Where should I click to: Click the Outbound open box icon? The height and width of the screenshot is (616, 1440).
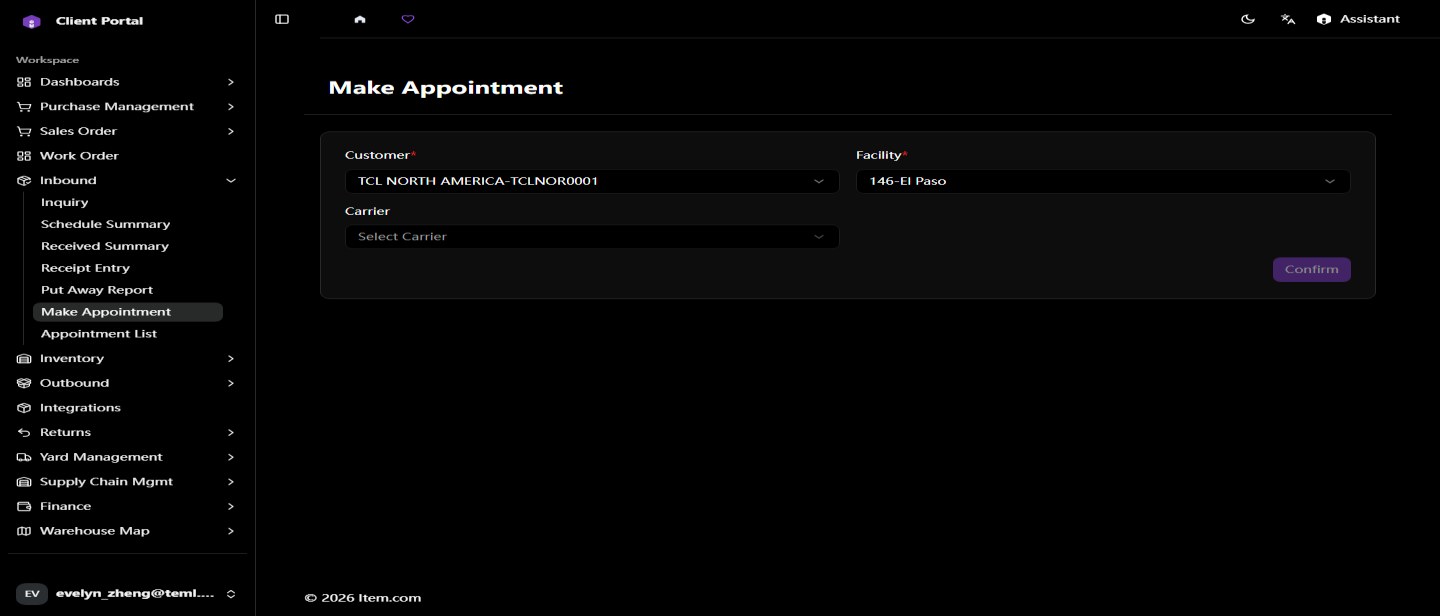tap(24, 383)
